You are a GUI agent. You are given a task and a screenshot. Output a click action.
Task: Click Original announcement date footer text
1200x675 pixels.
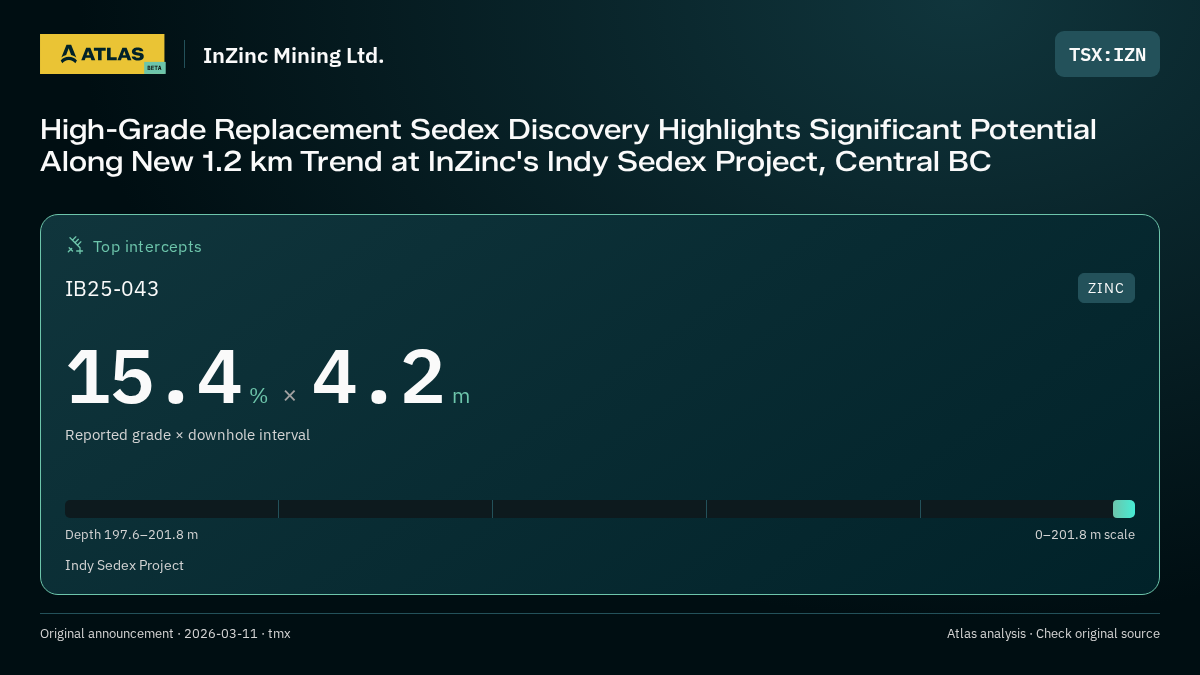(165, 634)
